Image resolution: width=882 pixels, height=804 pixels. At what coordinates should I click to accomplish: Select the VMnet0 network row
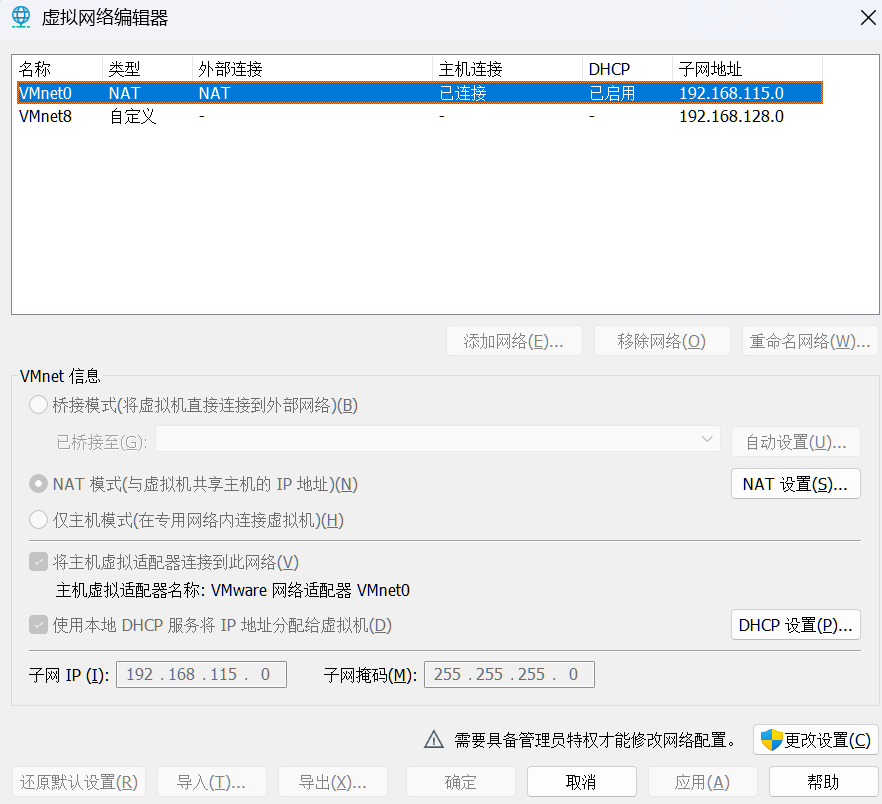coord(420,93)
